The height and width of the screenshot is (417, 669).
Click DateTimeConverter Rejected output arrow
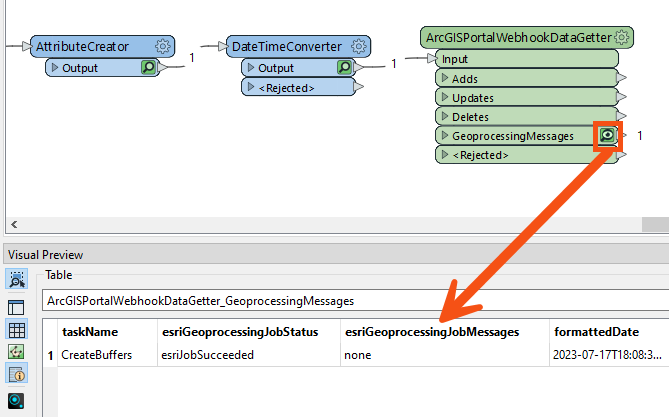pyautogui.click(x=359, y=87)
